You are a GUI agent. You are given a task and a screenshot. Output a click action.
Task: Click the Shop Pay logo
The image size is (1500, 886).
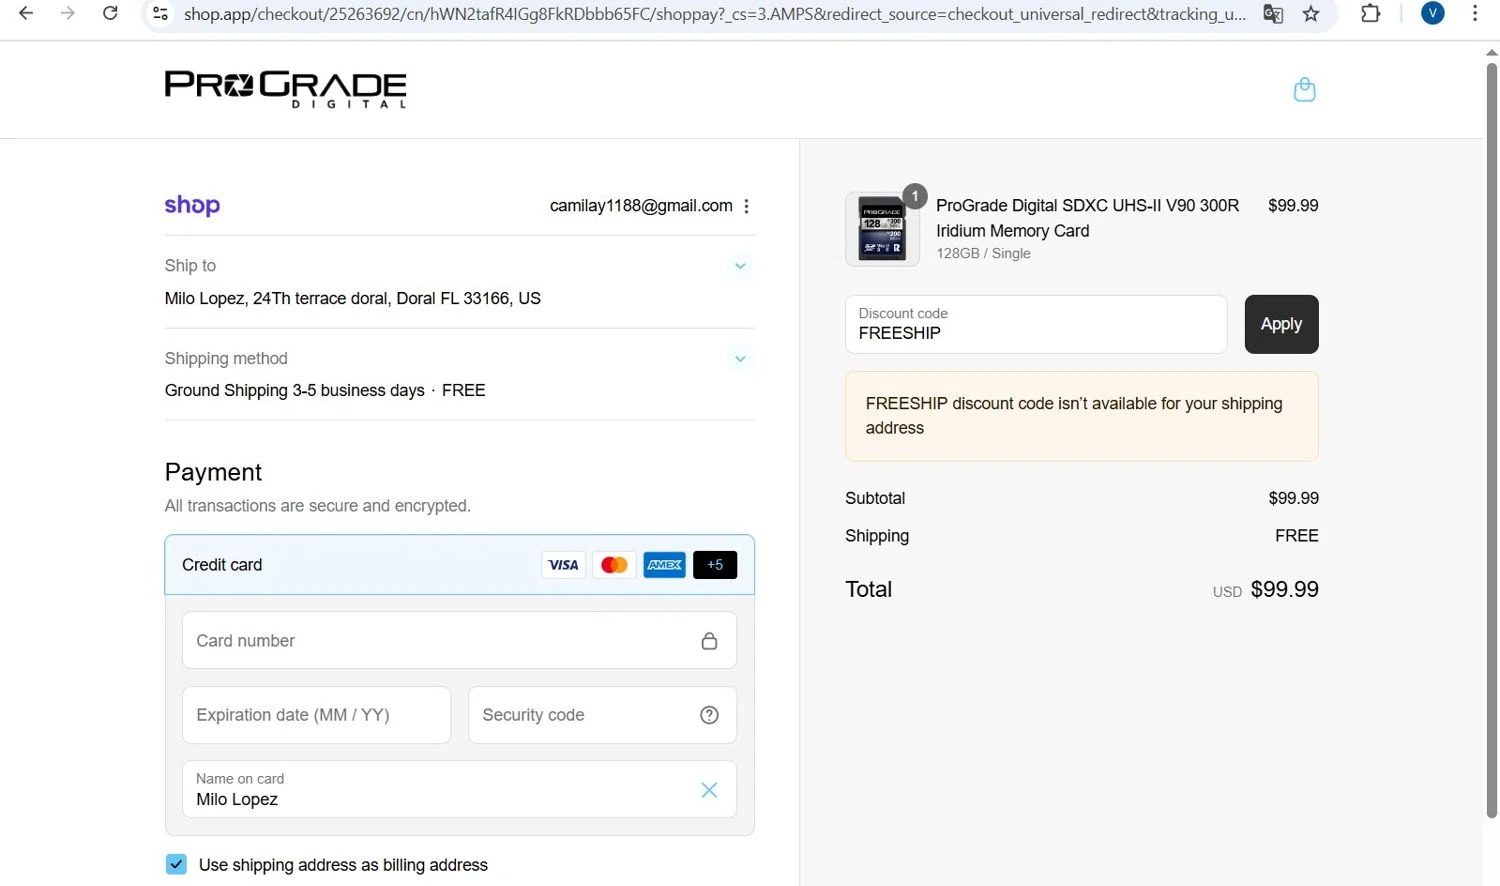click(192, 205)
